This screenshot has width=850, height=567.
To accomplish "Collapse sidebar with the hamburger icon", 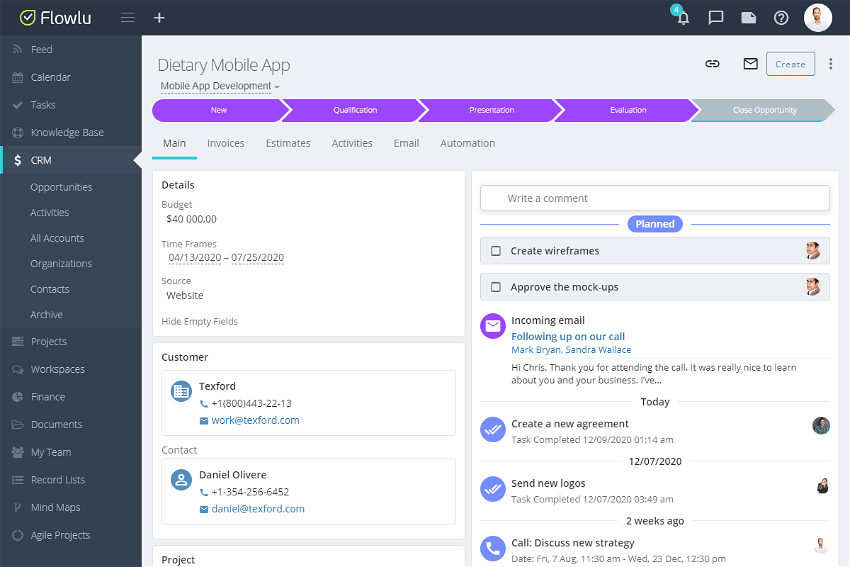I will pos(127,18).
